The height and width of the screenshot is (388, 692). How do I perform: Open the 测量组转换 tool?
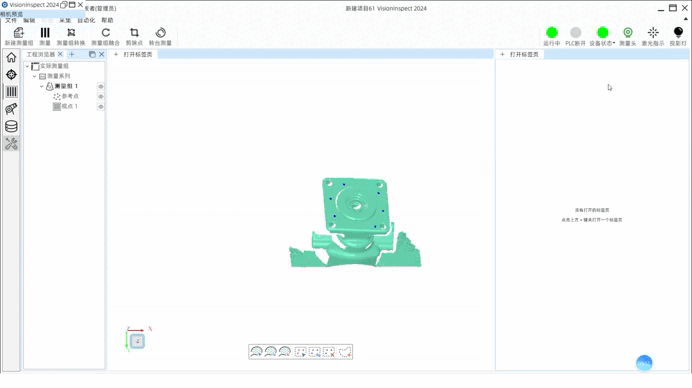coord(71,36)
